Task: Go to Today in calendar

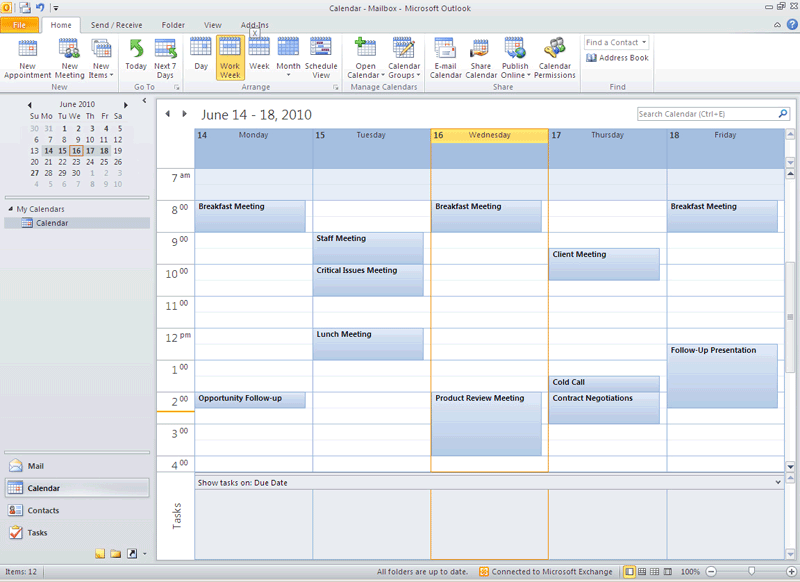Action: (136, 58)
